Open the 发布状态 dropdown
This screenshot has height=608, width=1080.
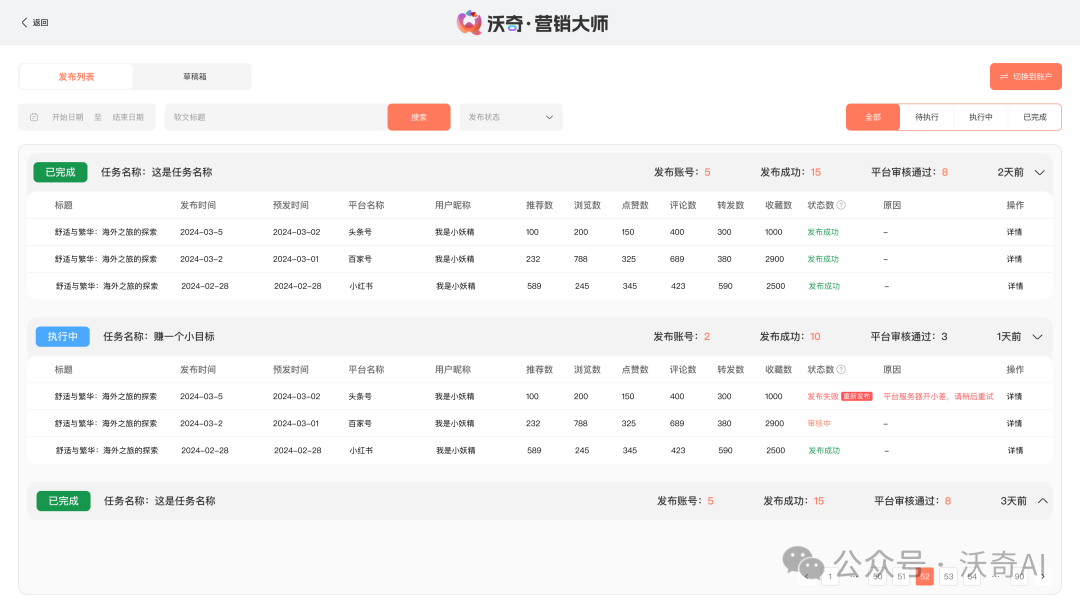(510, 117)
